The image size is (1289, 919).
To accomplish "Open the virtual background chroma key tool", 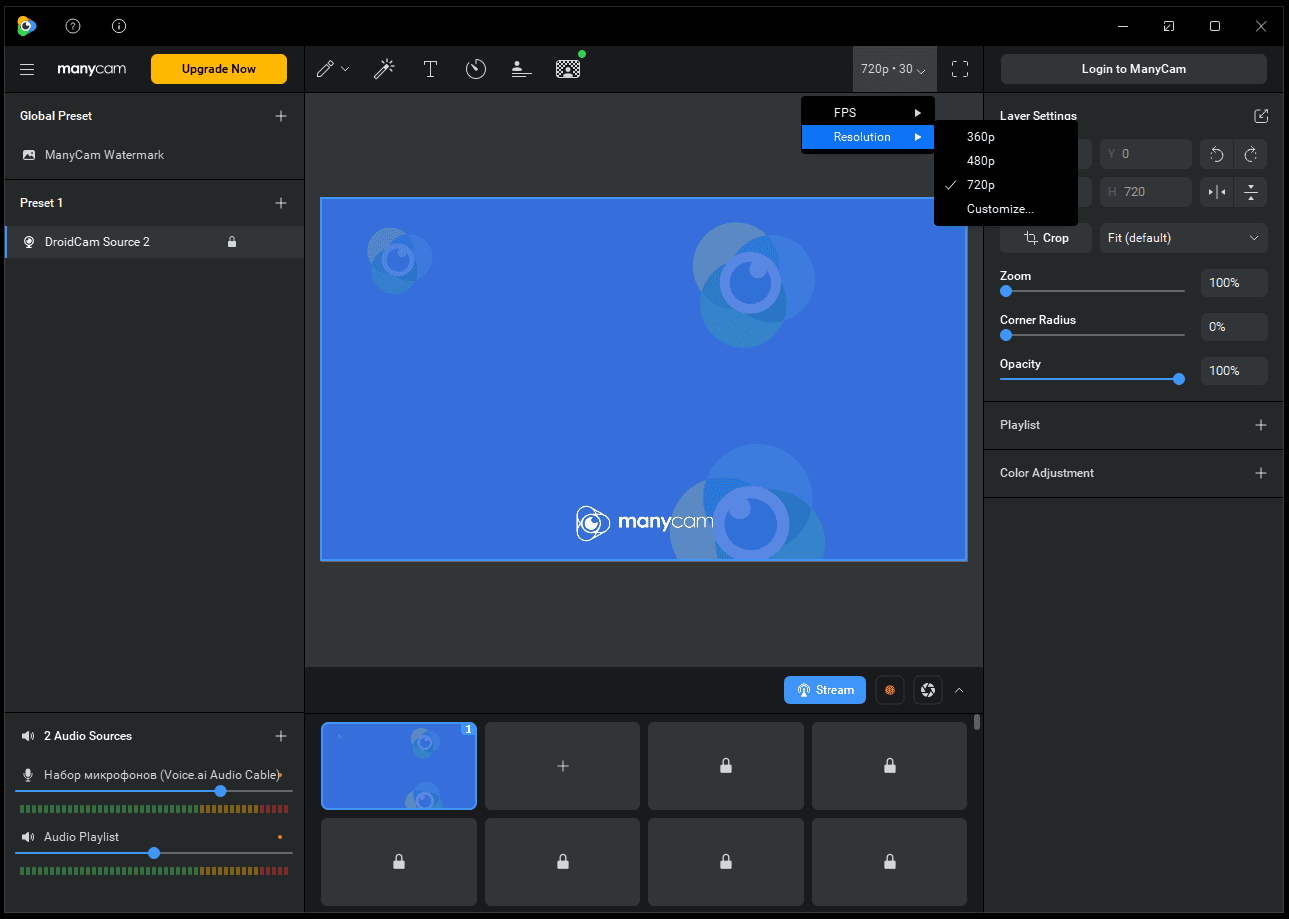I will click(568, 69).
